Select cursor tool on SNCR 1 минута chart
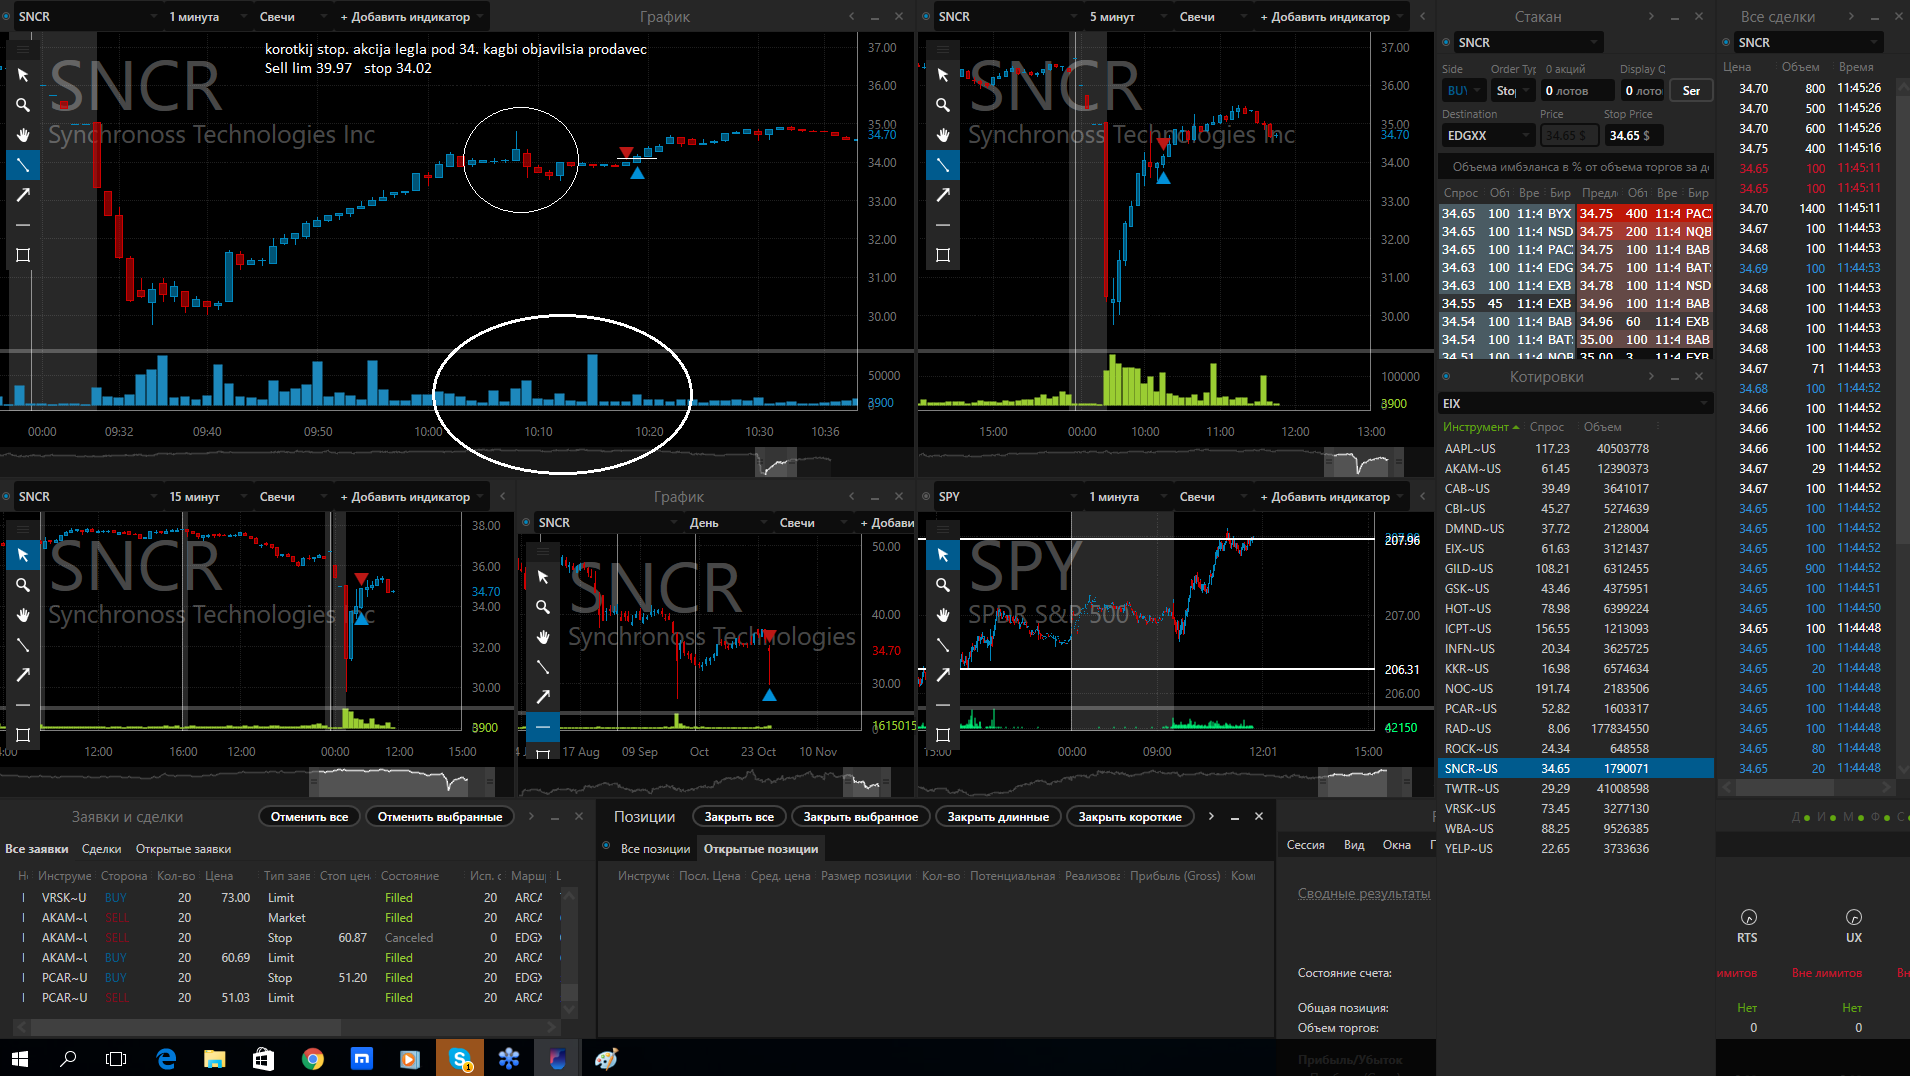The height and width of the screenshot is (1076, 1910). 23,75
